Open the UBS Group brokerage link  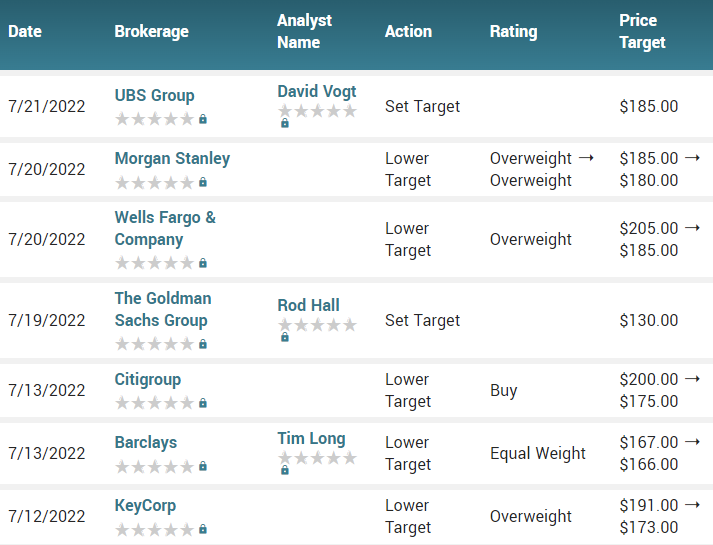click(155, 95)
